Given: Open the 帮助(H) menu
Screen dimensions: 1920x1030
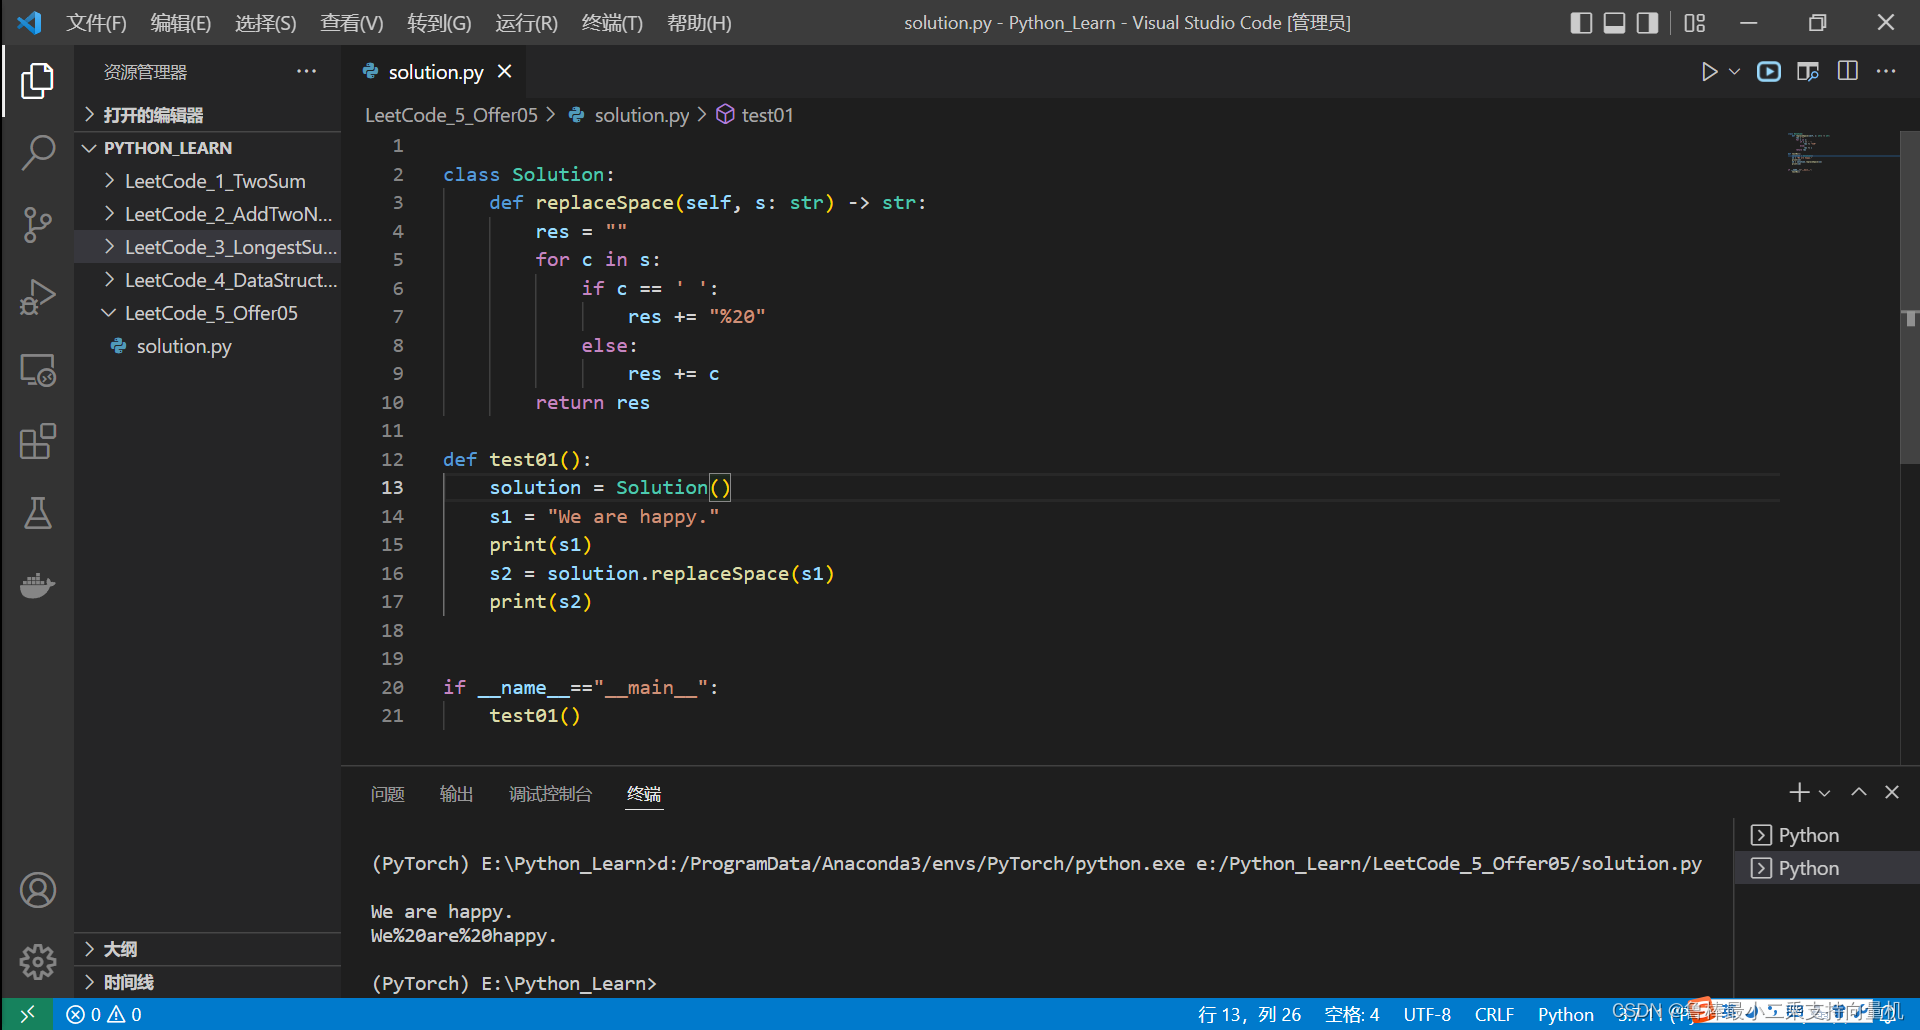Looking at the screenshot, I should pyautogui.click(x=700, y=23).
